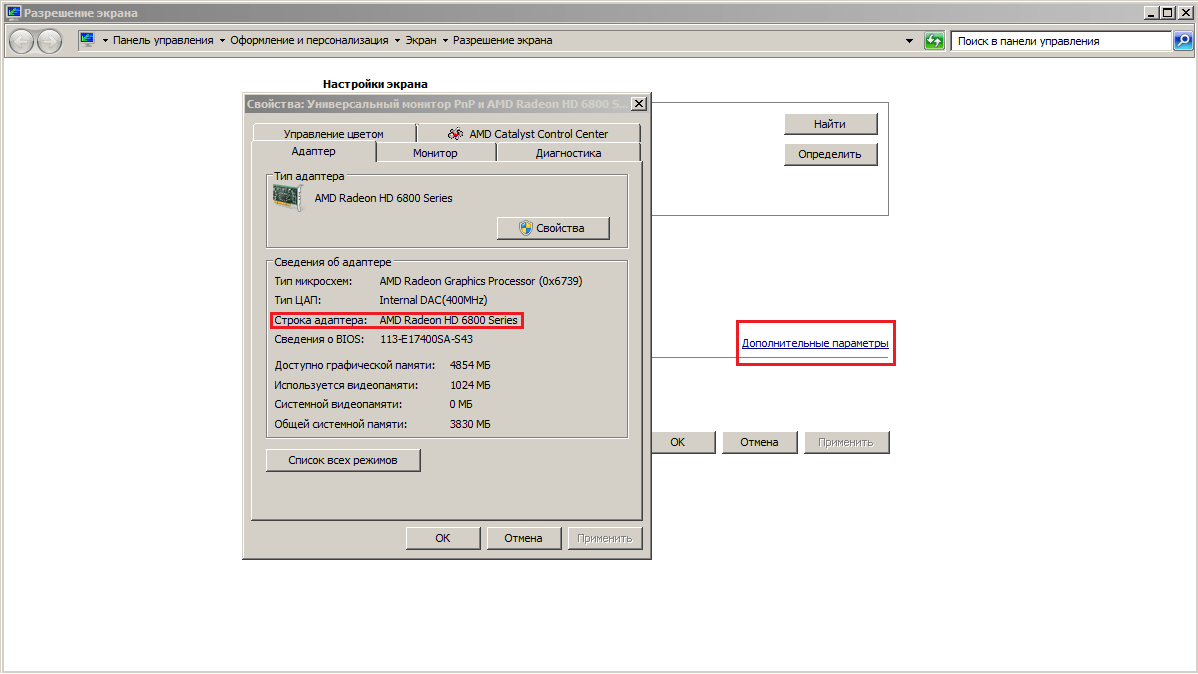Click the Свойства button with shield
The height and width of the screenshot is (674, 1198).
553,228
